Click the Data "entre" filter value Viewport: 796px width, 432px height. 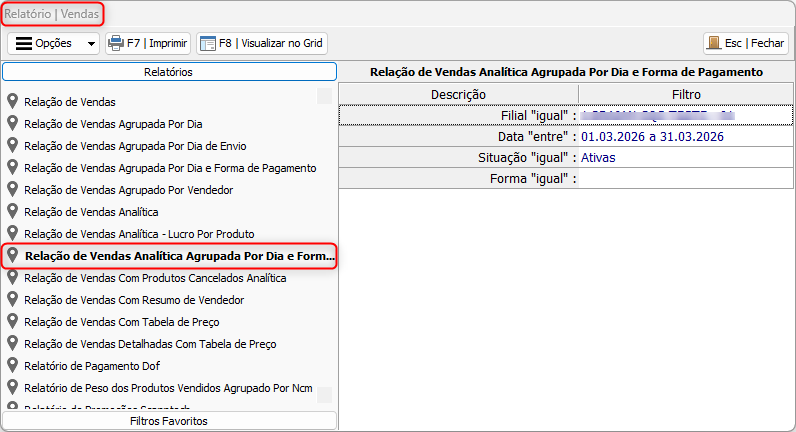point(651,136)
